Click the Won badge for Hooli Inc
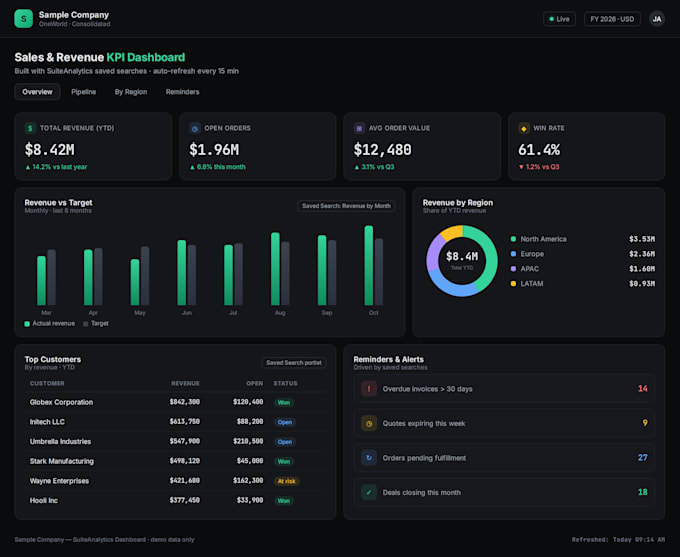680x557 pixels. coord(284,501)
